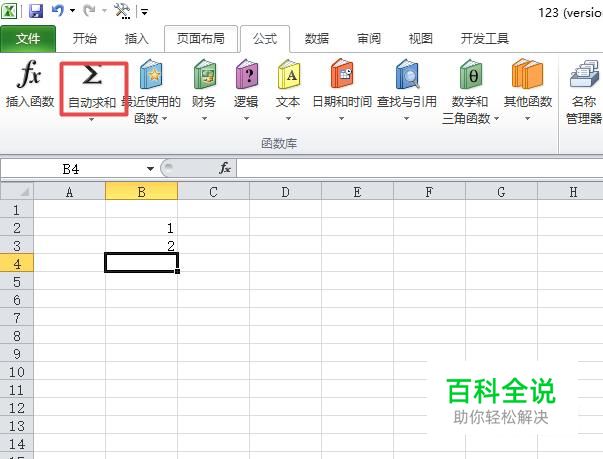Open the Text functions book icon
Viewport: 603px width, 459px height.
[x=288, y=74]
